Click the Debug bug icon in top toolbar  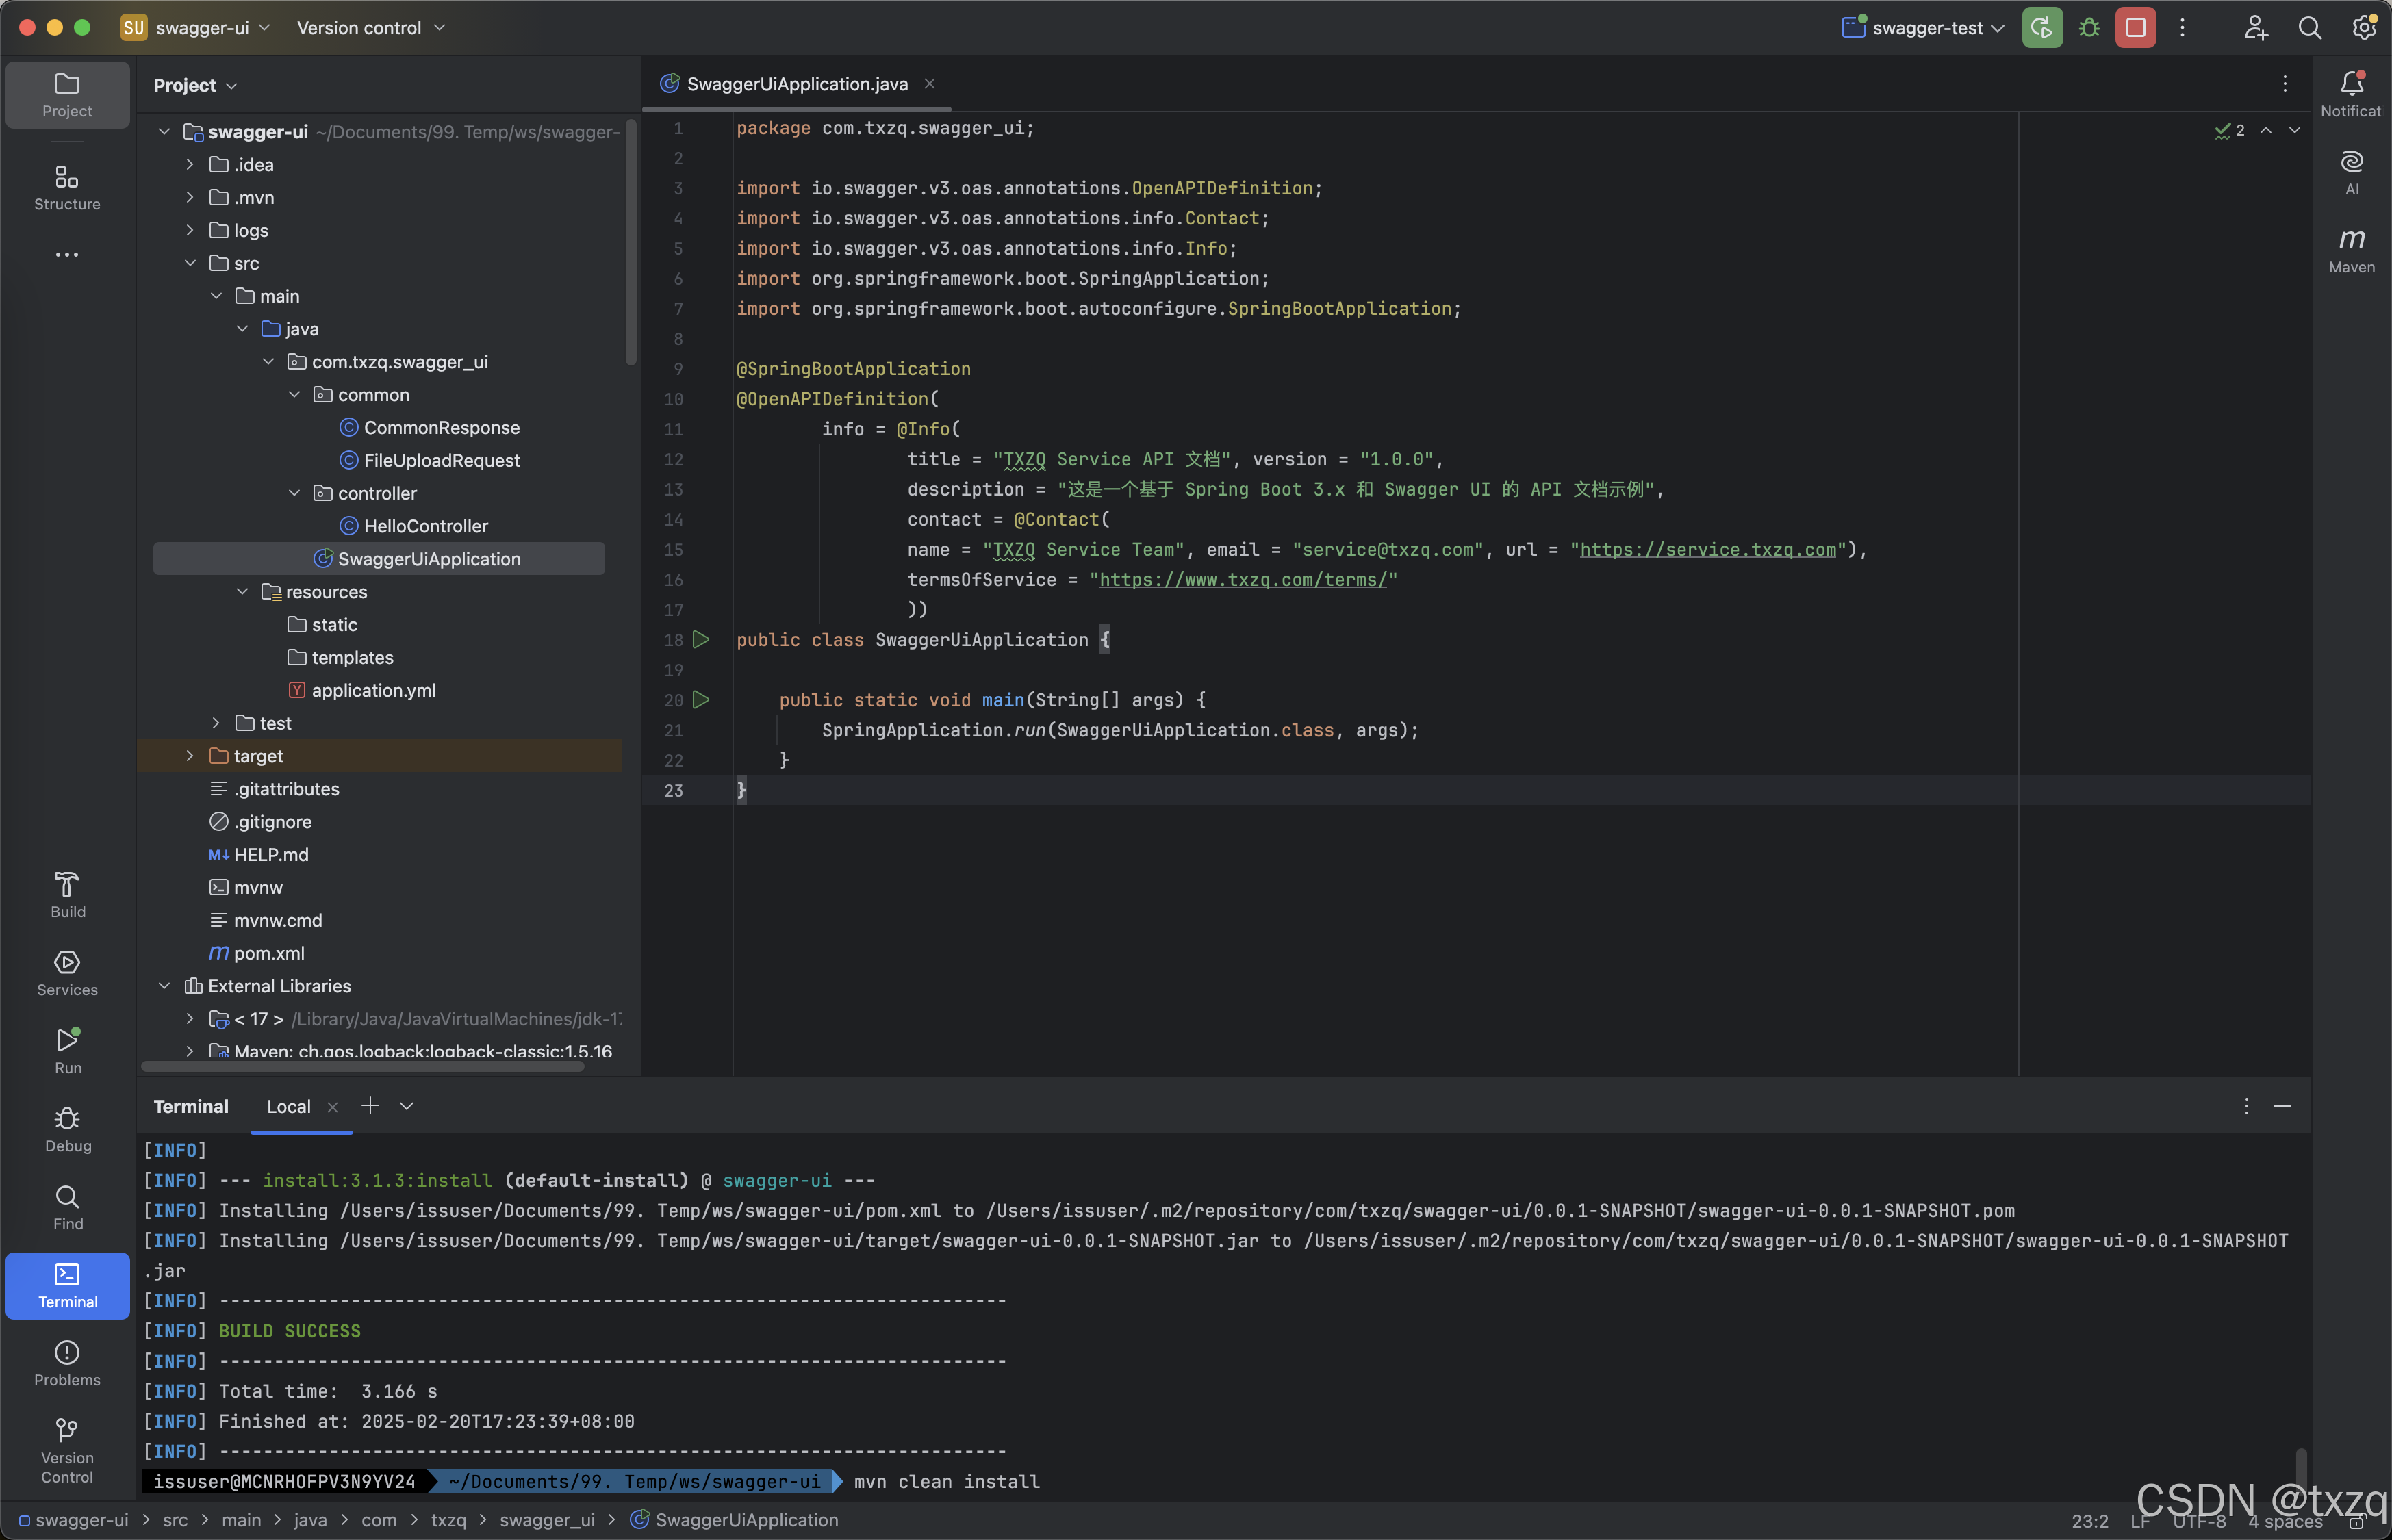2089,28
